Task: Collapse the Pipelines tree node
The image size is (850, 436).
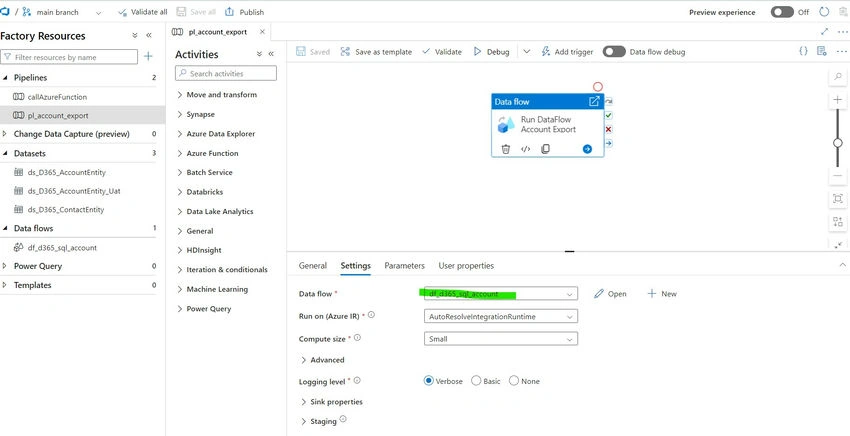Action: (x=5, y=78)
